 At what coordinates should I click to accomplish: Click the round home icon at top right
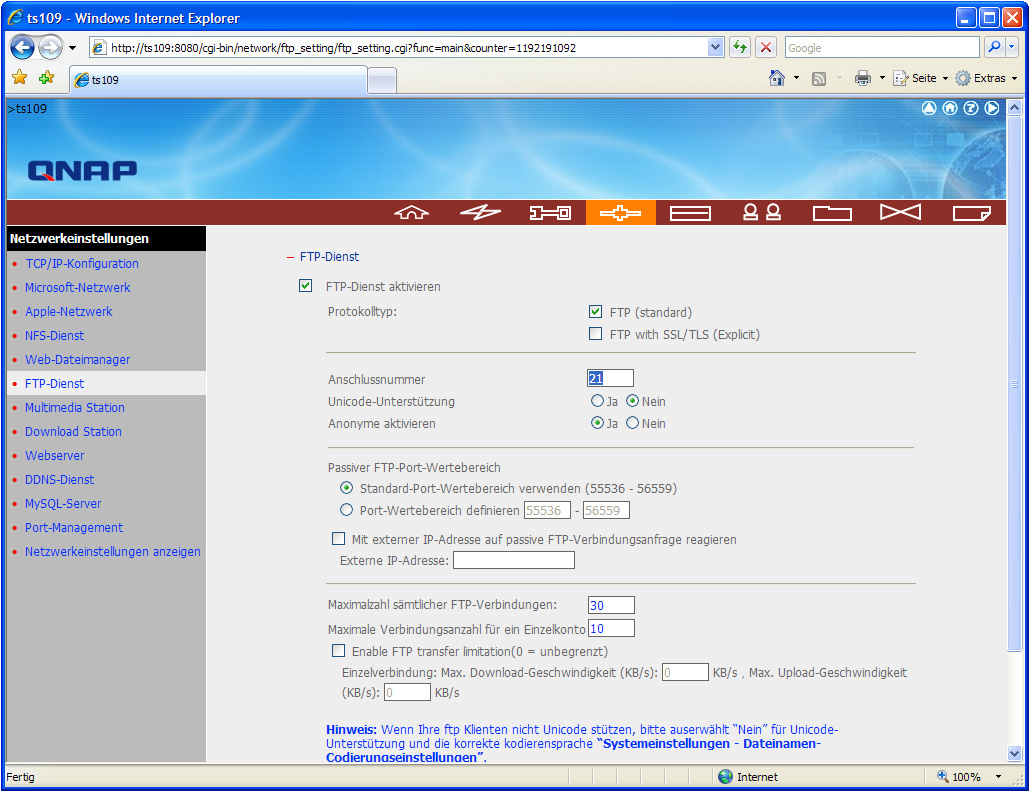(950, 108)
